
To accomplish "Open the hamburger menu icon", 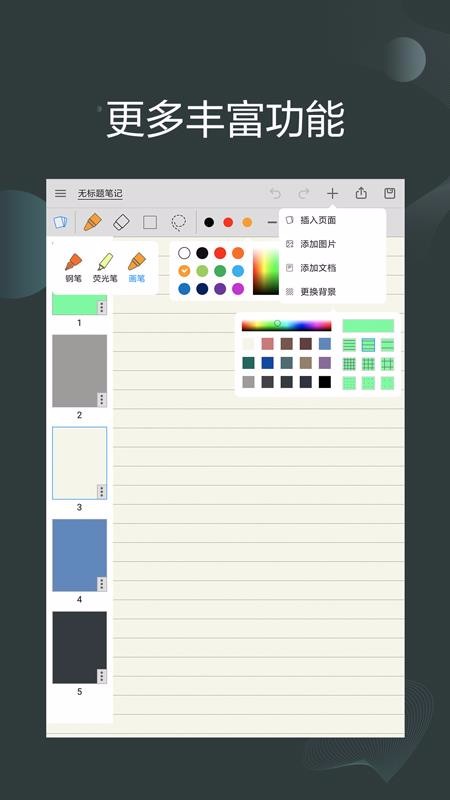I will (x=61, y=193).
